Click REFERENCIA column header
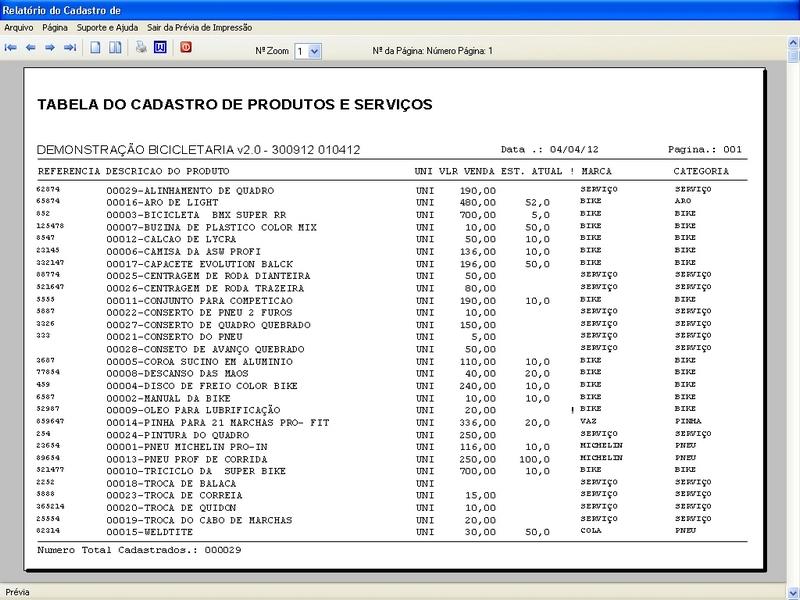800x600 pixels. click(x=69, y=171)
